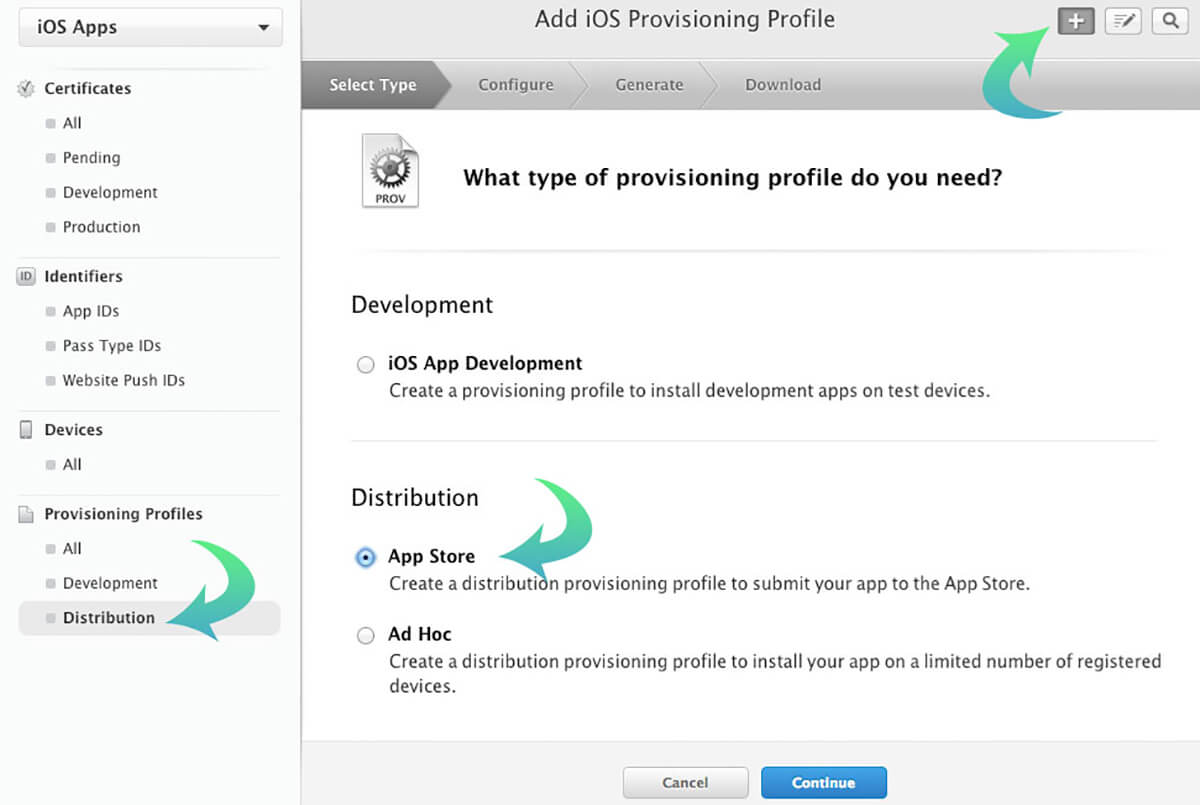This screenshot has height=805, width=1200.
Task: Go to the Generate step
Action: (x=650, y=85)
